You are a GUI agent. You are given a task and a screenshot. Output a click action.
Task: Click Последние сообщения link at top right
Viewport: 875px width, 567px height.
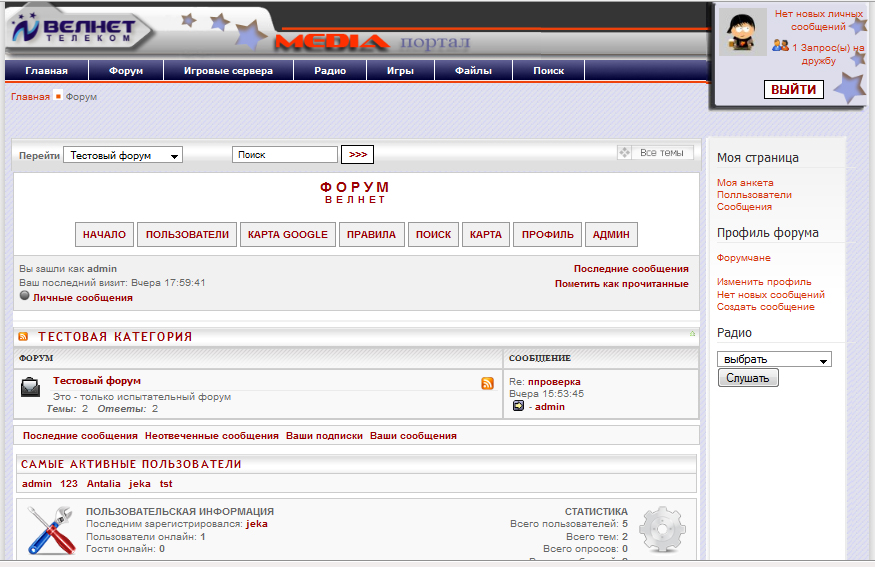tap(631, 268)
